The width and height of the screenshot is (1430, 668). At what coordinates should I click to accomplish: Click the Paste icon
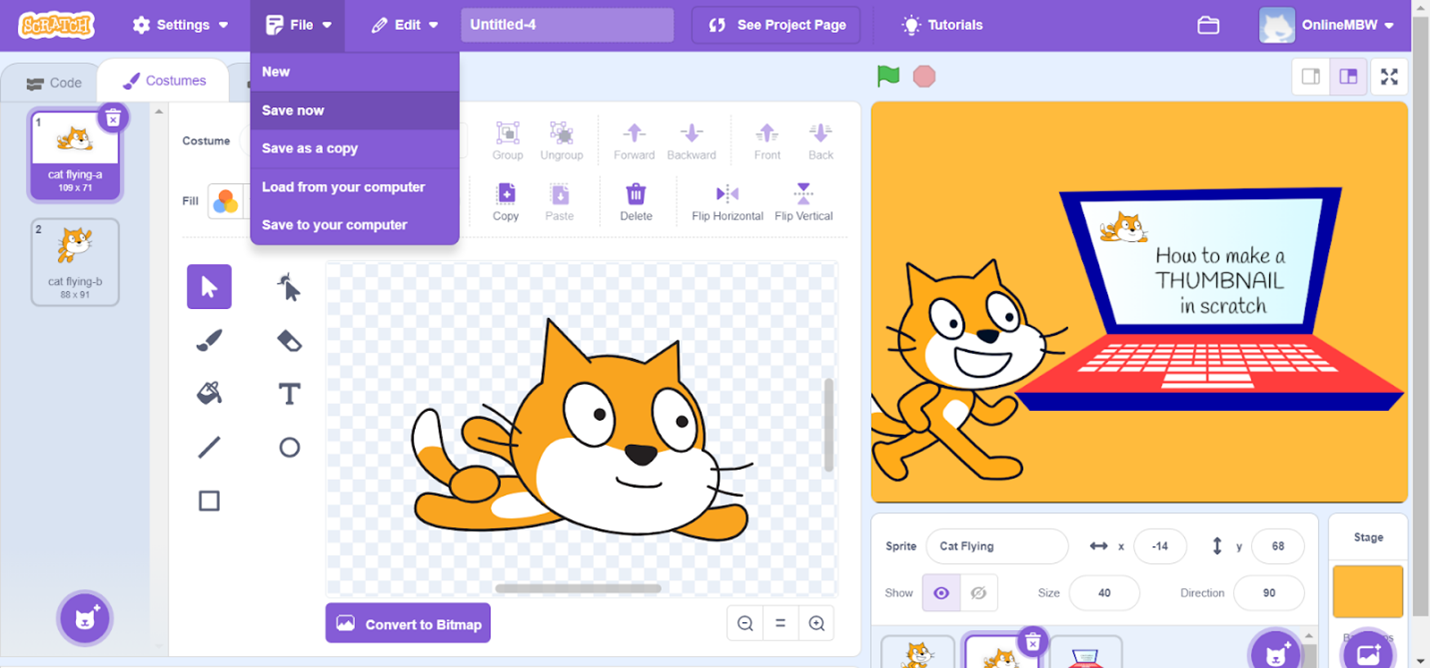[x=560, y=201]
